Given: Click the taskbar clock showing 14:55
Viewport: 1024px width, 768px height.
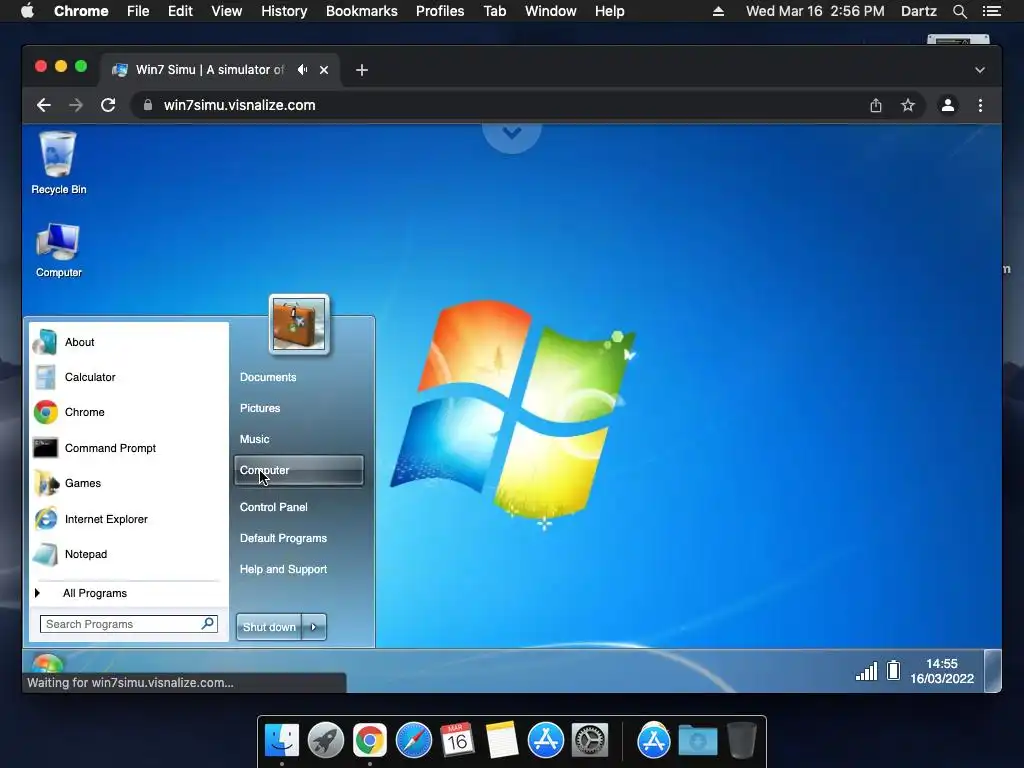Looking at the screenshot, I should [942, 671].
